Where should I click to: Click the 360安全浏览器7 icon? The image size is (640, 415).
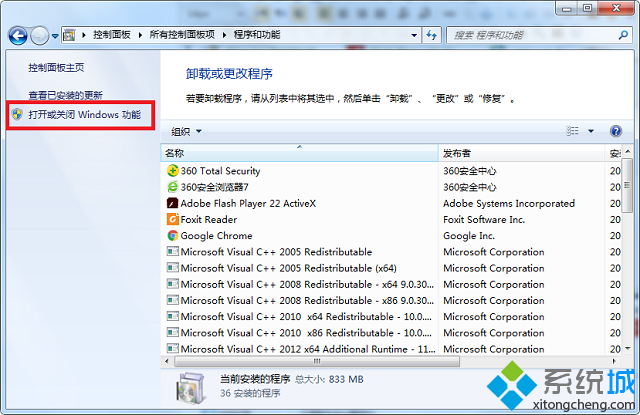173,186
